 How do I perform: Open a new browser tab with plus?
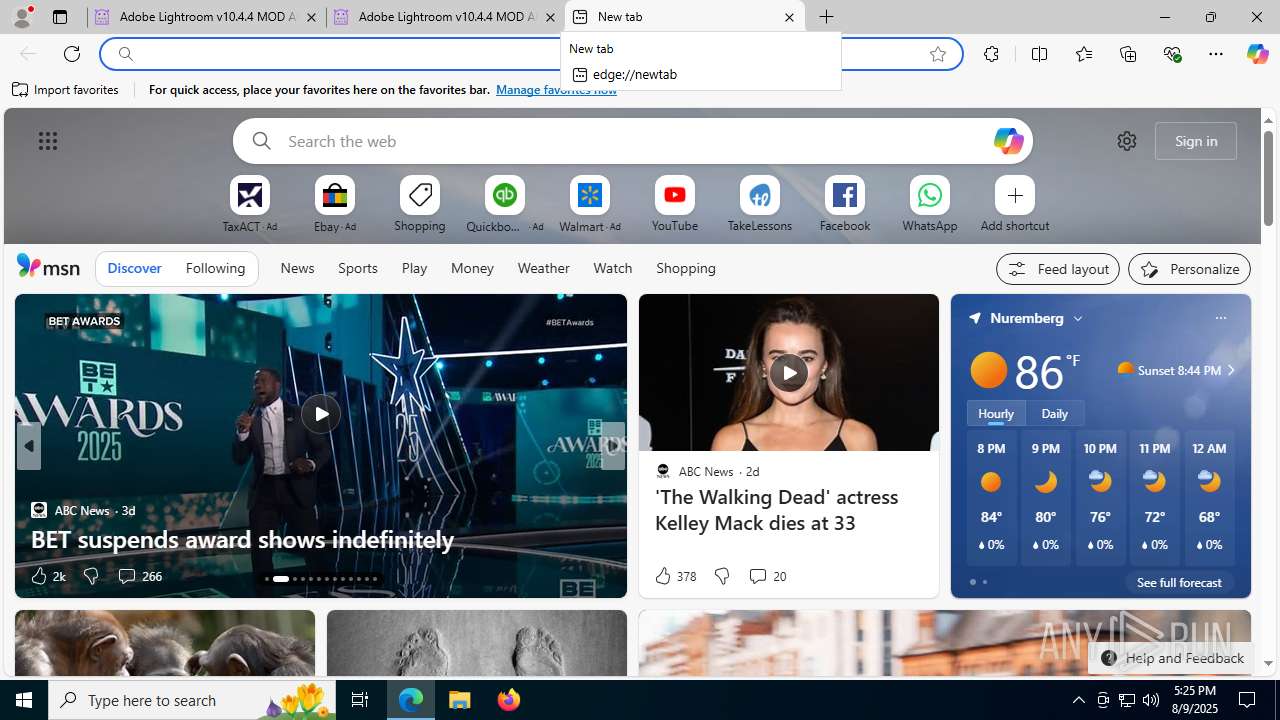(x=826, y=17)
